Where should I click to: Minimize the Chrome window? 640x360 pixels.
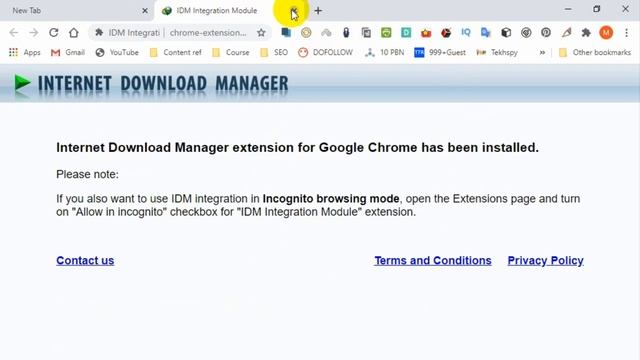(x=568, y=9)
